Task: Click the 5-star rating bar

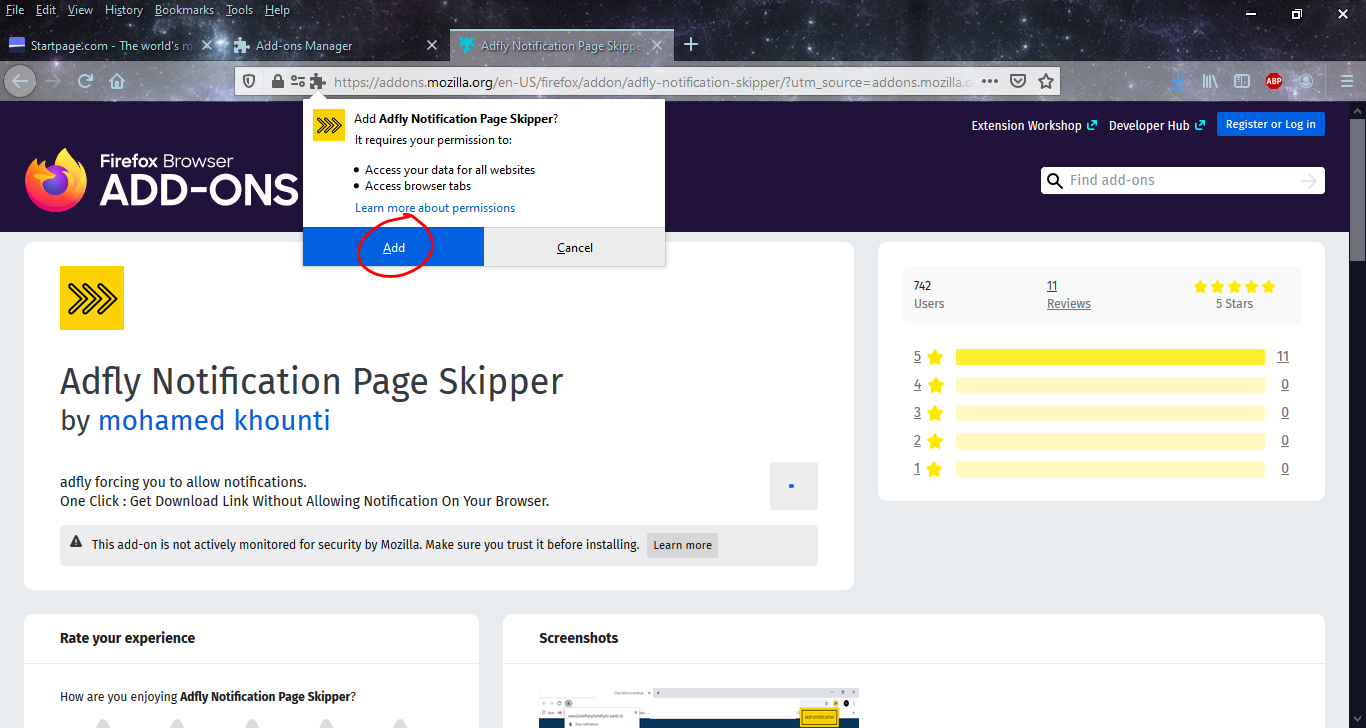Action: click(1110, 357)
